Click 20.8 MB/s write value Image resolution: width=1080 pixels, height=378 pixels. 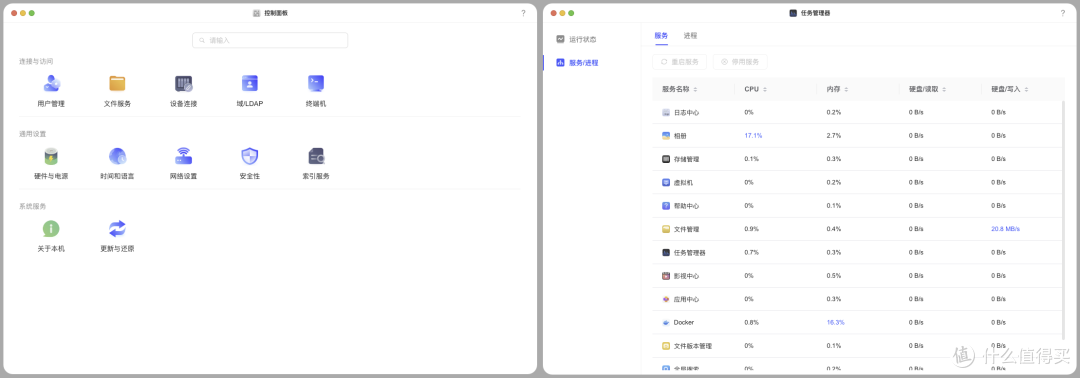pyautogui.click(x=1005, y=229)
